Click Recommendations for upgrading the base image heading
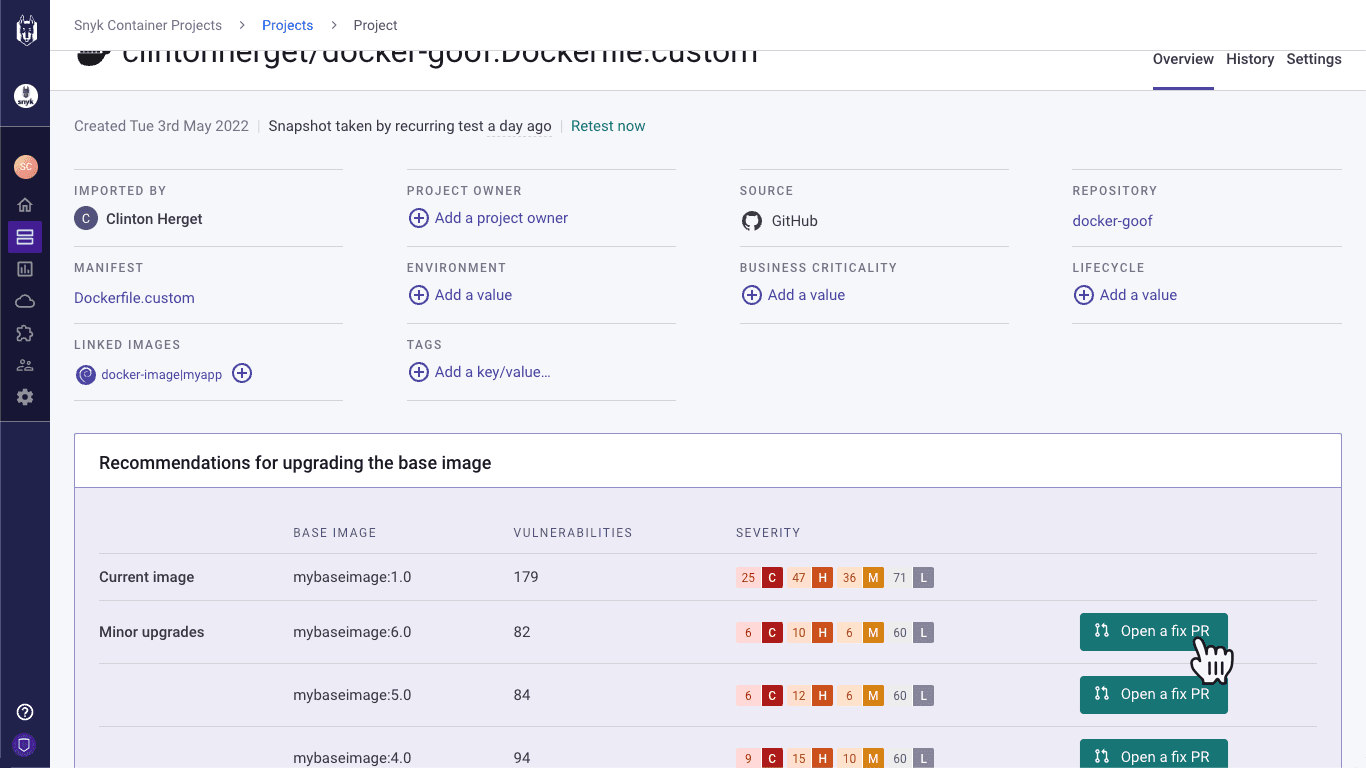The height and width of the screenshot is (768, 1366). coord(295,463)
